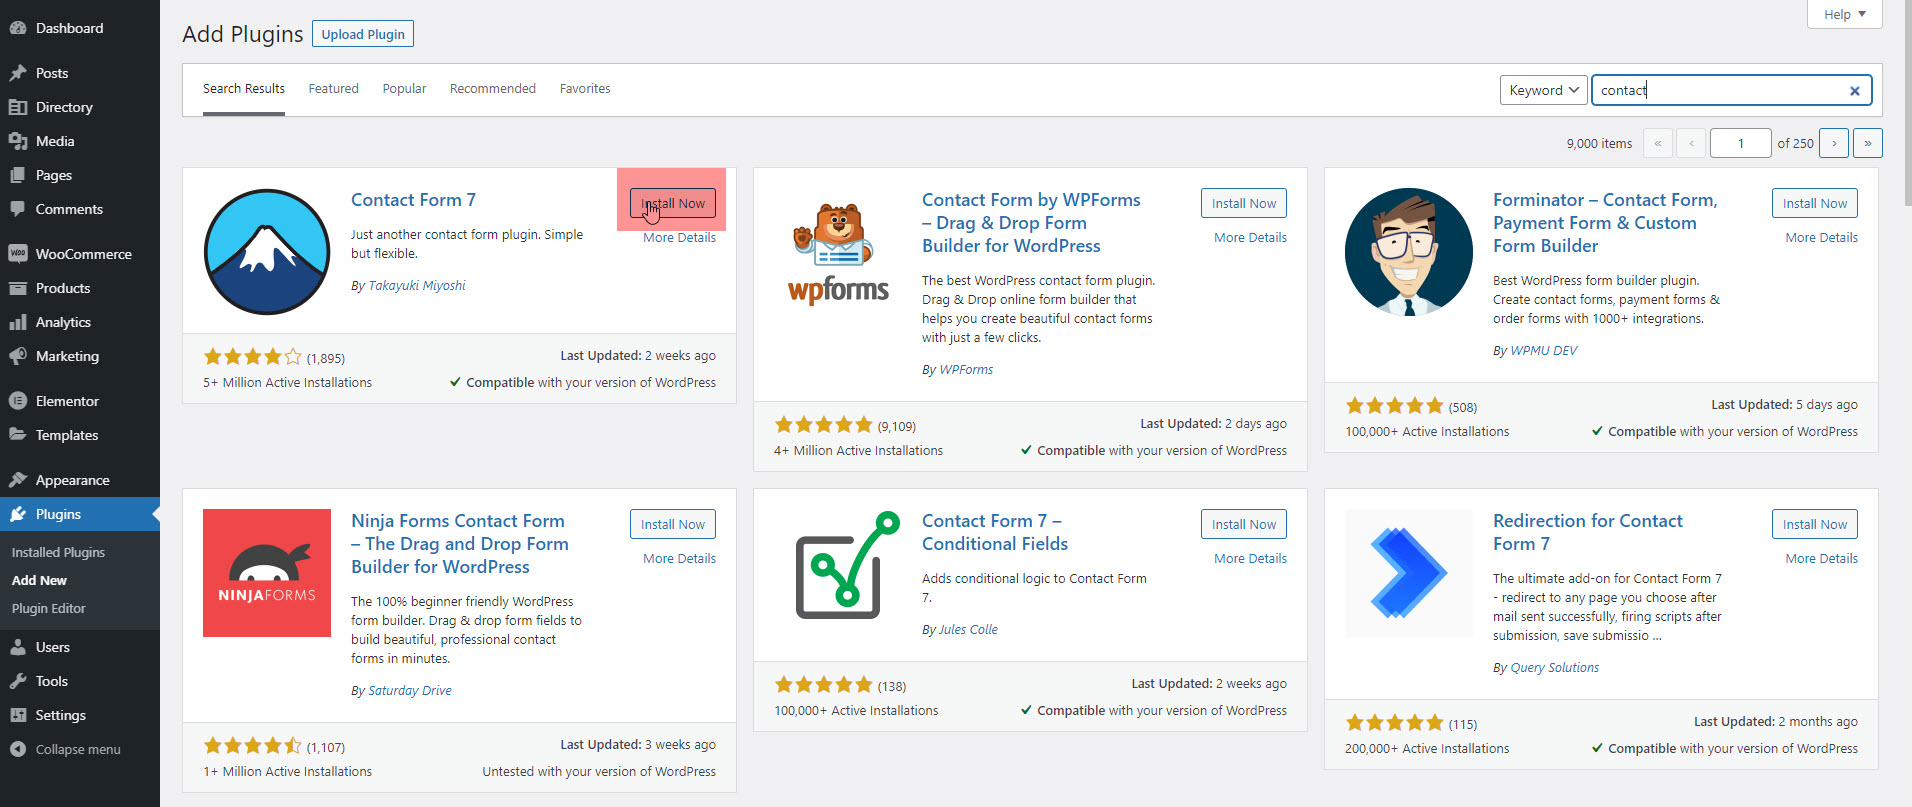
Task: Install the Forminator plugin
Action: pyautogui.click(x=1815, y=203)
